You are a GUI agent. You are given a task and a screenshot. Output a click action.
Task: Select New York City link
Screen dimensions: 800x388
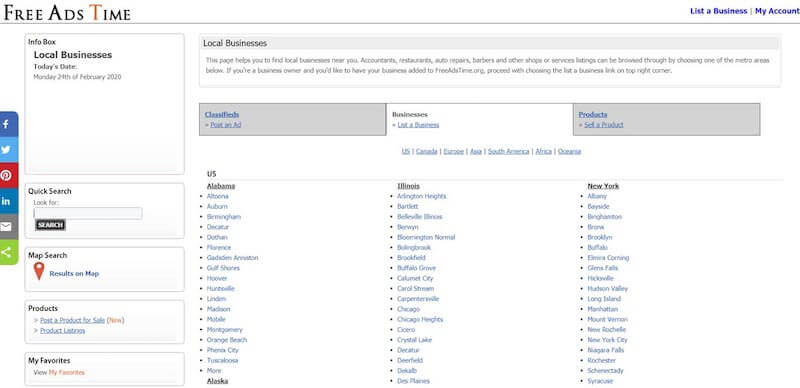point(607,340)
